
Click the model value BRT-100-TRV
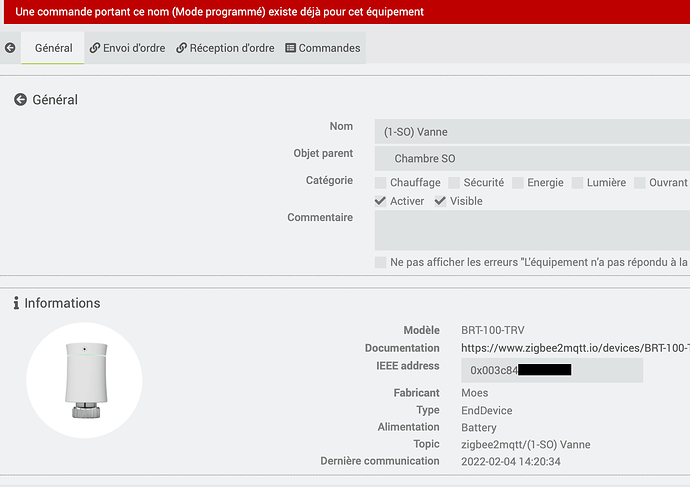click(493, 330)
